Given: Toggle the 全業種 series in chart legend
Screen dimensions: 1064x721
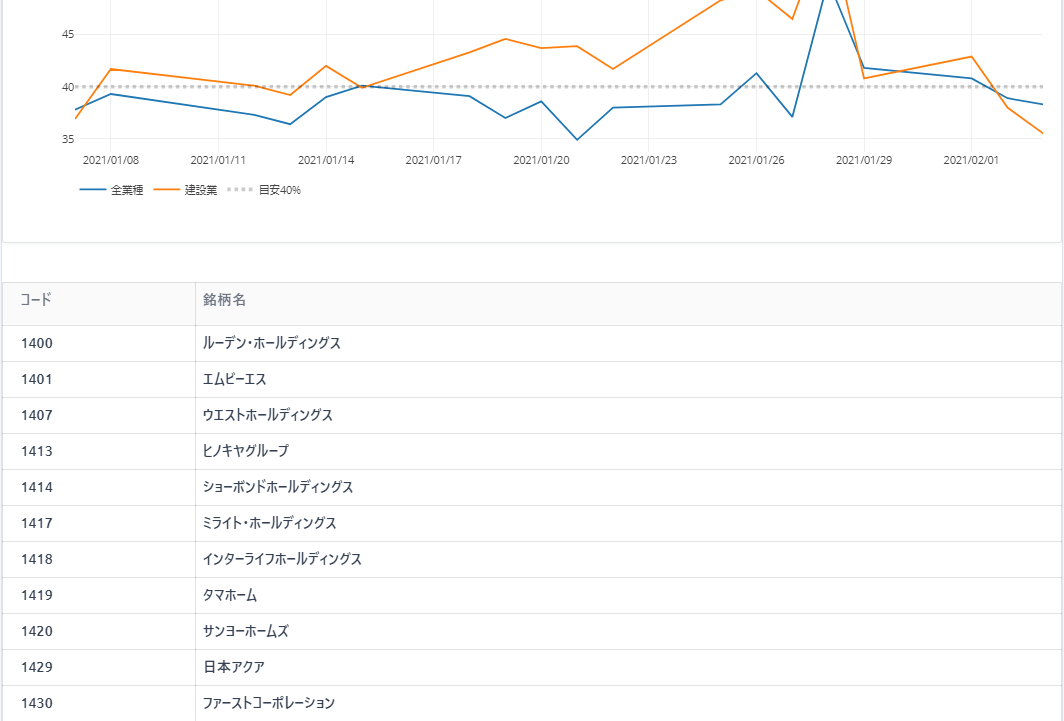Looking at the screenshot, I should coord(126,190).
